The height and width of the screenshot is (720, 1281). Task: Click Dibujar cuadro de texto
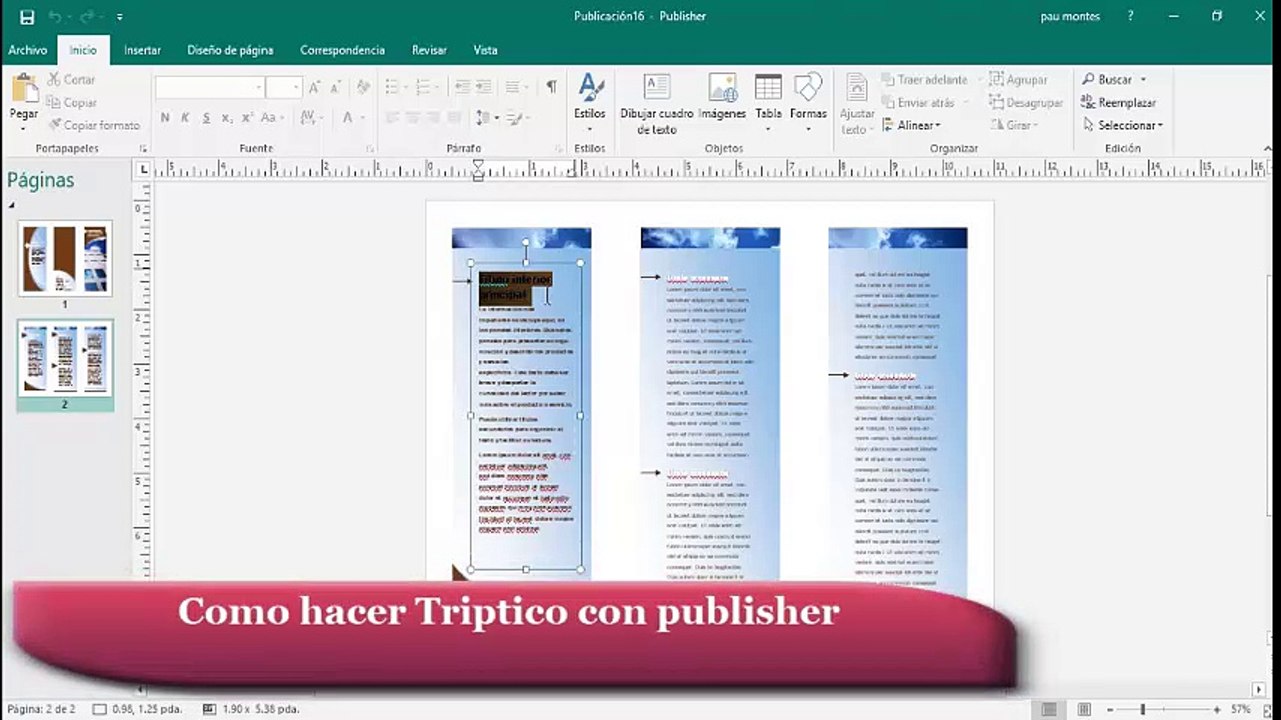tap(657, 104)
